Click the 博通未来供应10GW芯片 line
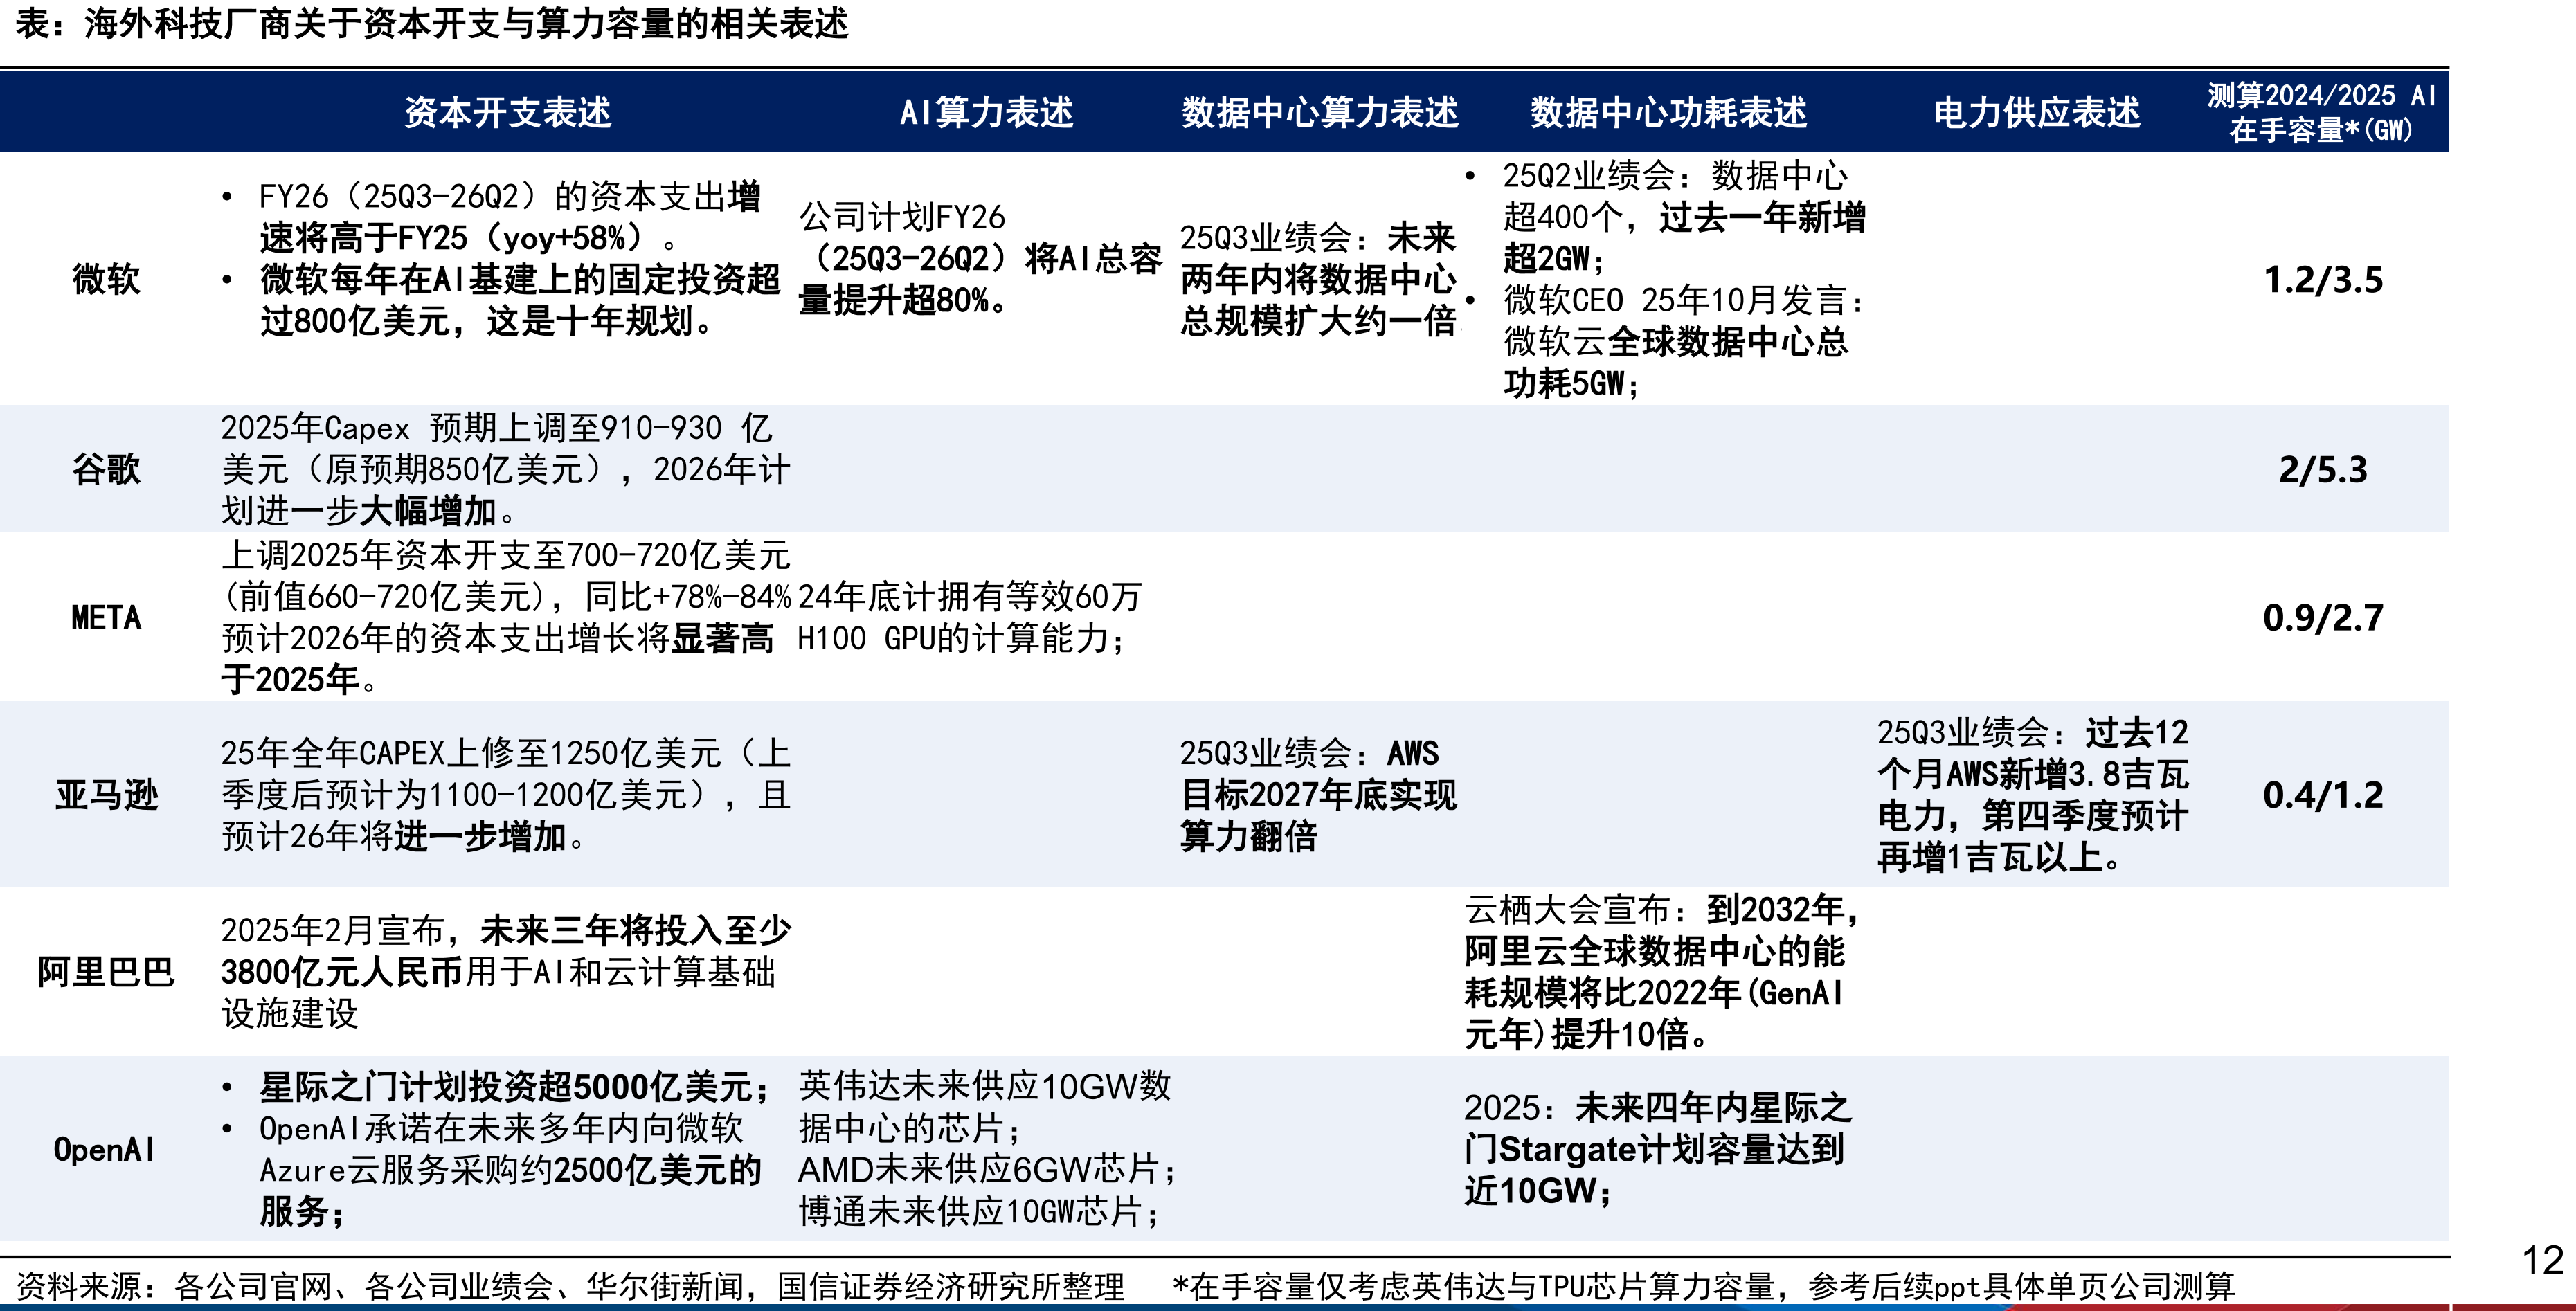The width and height of the screenshot is (2576, 1311). pyautogui.click(x=979, y=1212)
